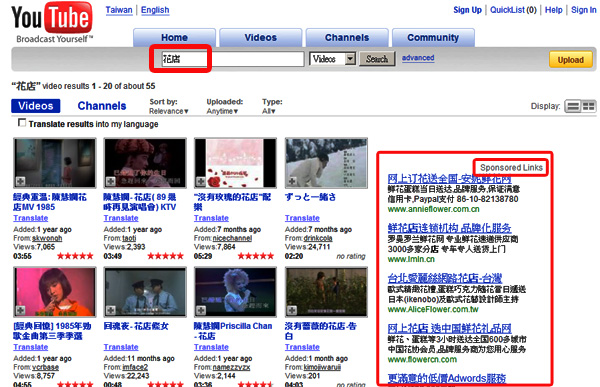Screen dimensions: 600x387
Task: Add drinkcola video to QuickList via plus icon
Action: click(292, 181)
